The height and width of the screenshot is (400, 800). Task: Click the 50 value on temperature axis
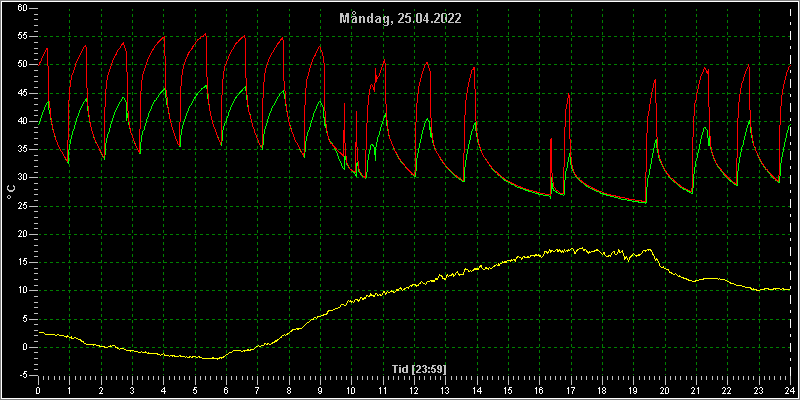pyautogui.click(x=21, y=65)
